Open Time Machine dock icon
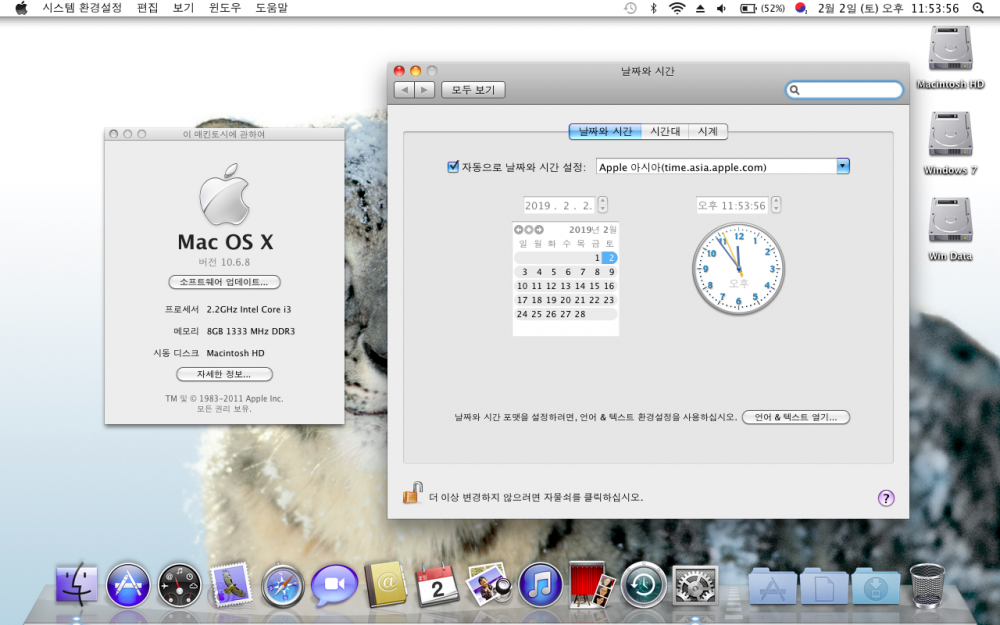Image resolution: width=1000 pixels, height=625 pixels. tap(643, 585)
